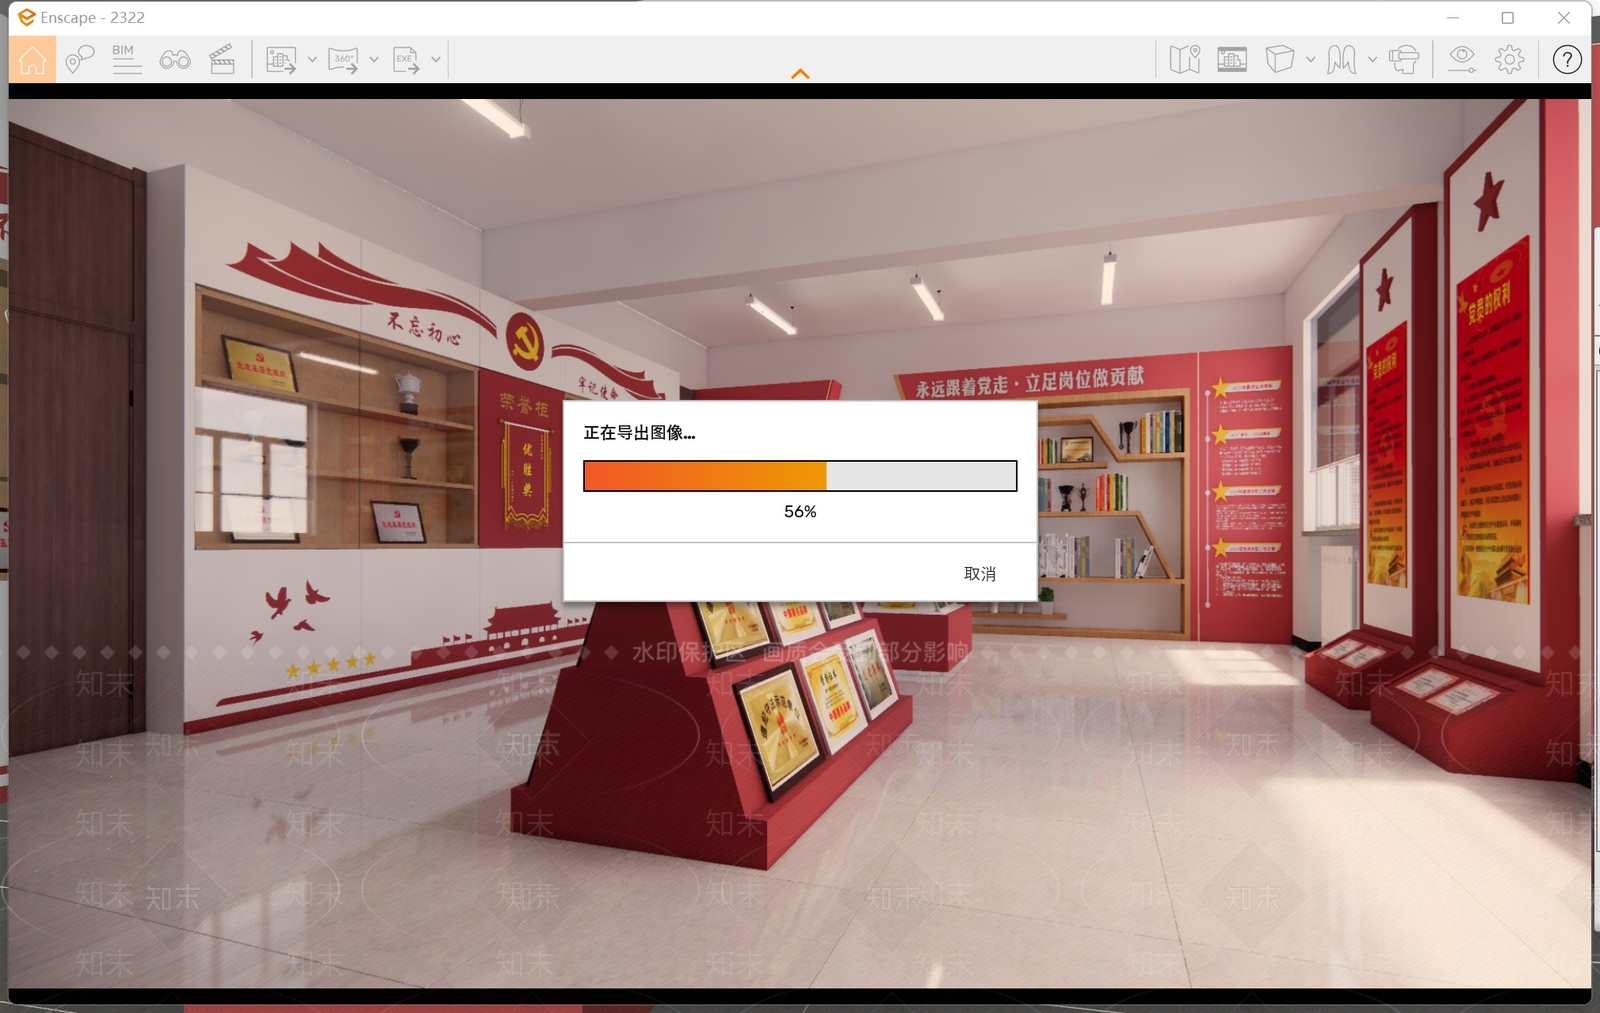This screenshot has height=1013, width=1600.
Task: Click the Enscape - 2322 window title
Action: (x=93, y=18)
